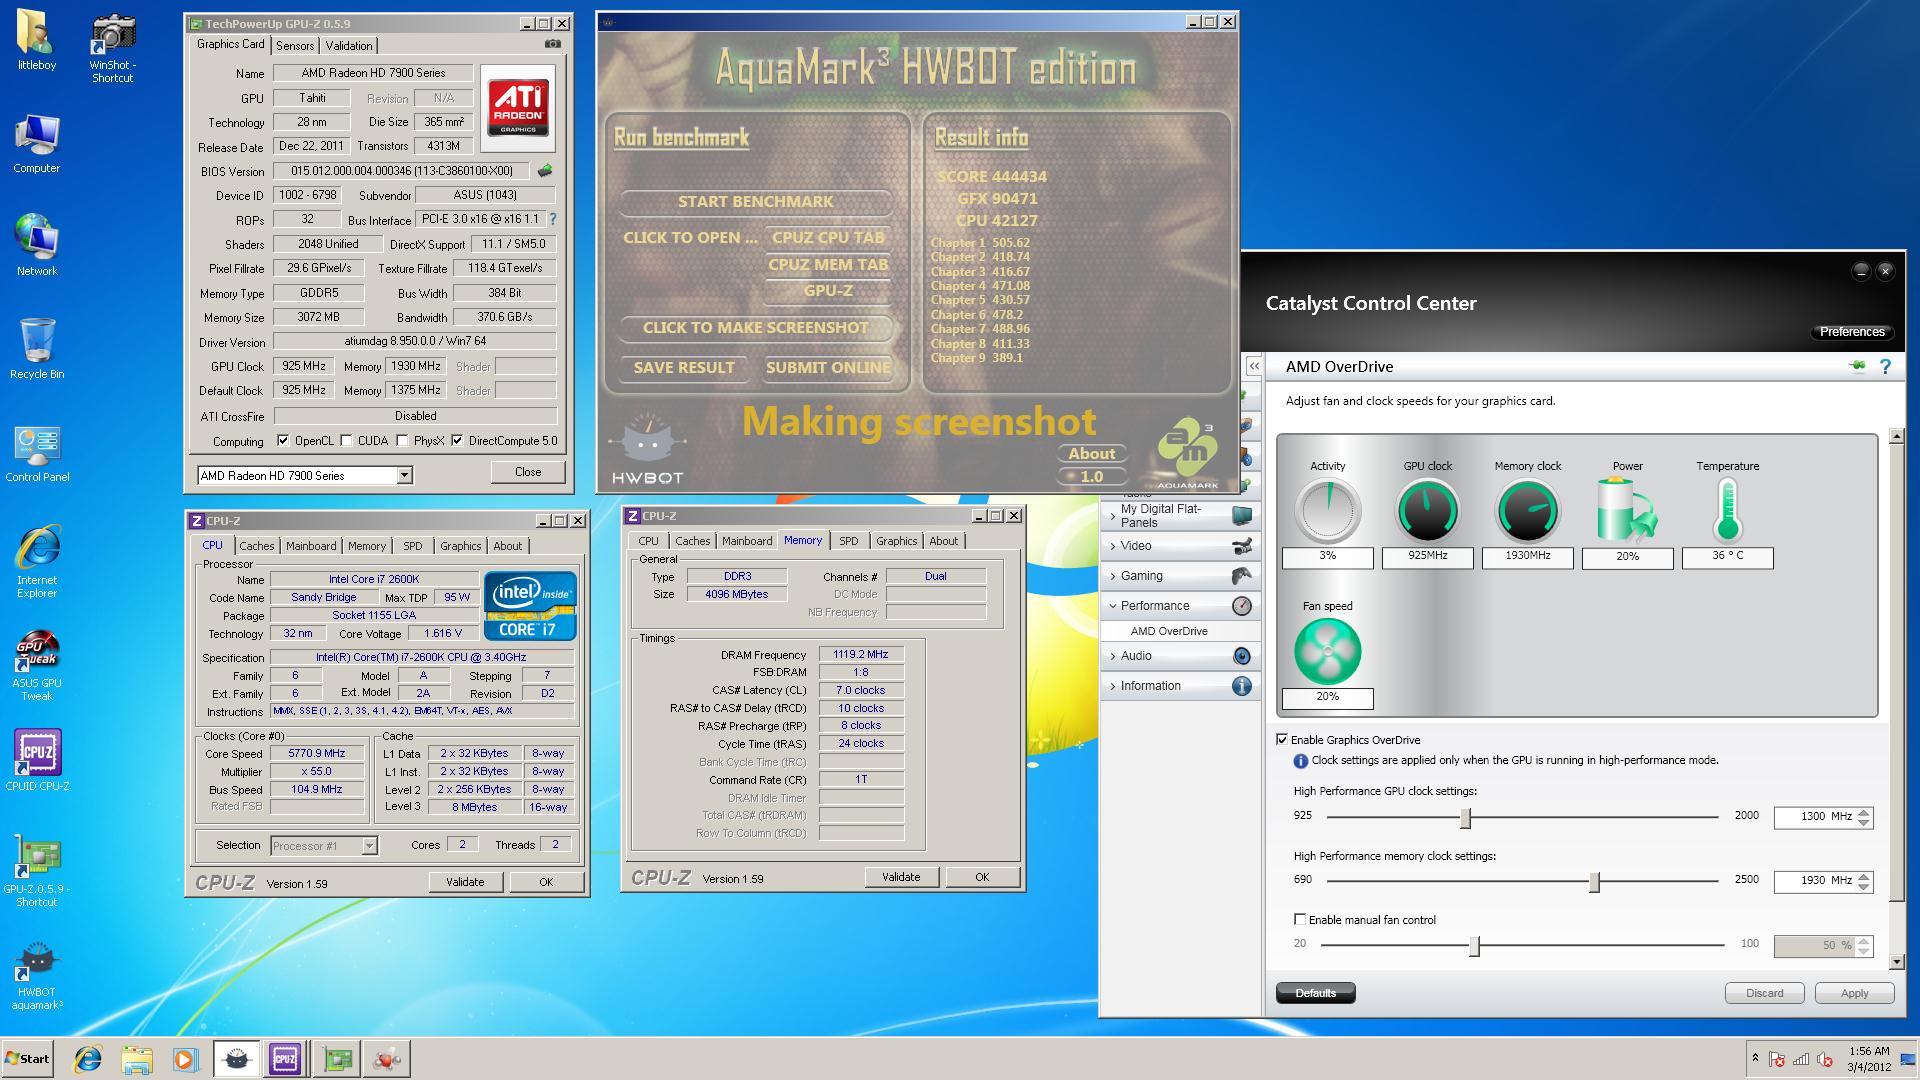Switch to GPU-Z graphics card taskbar icon
Screen dimensions: 1920x1080
[x=337, y=1059]
